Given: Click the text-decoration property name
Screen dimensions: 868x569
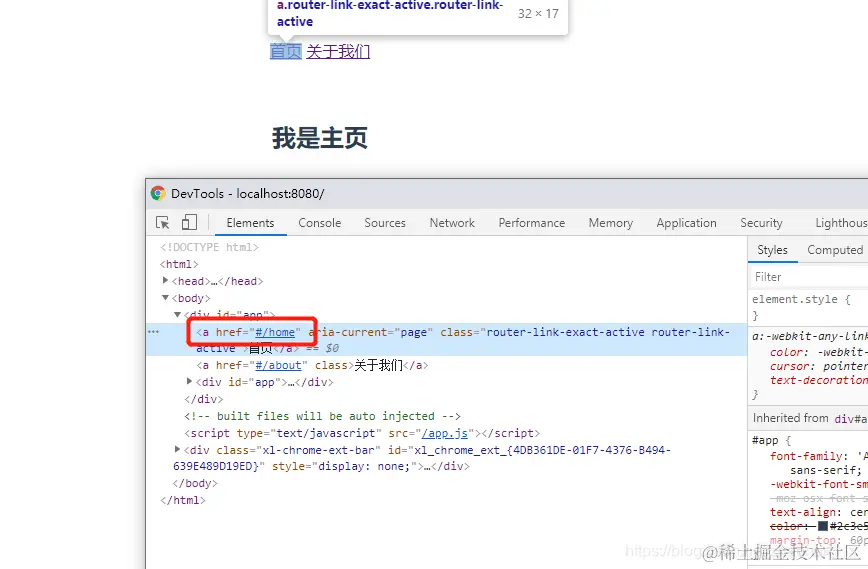Looking at the screenshot, I should [819, 380].
